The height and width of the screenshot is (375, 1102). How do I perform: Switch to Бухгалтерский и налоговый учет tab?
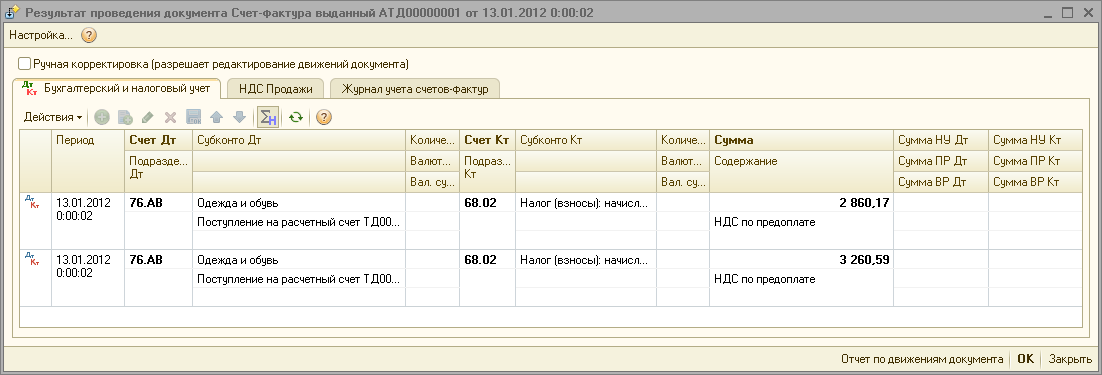pyautogui.click(x=117, y=89)
